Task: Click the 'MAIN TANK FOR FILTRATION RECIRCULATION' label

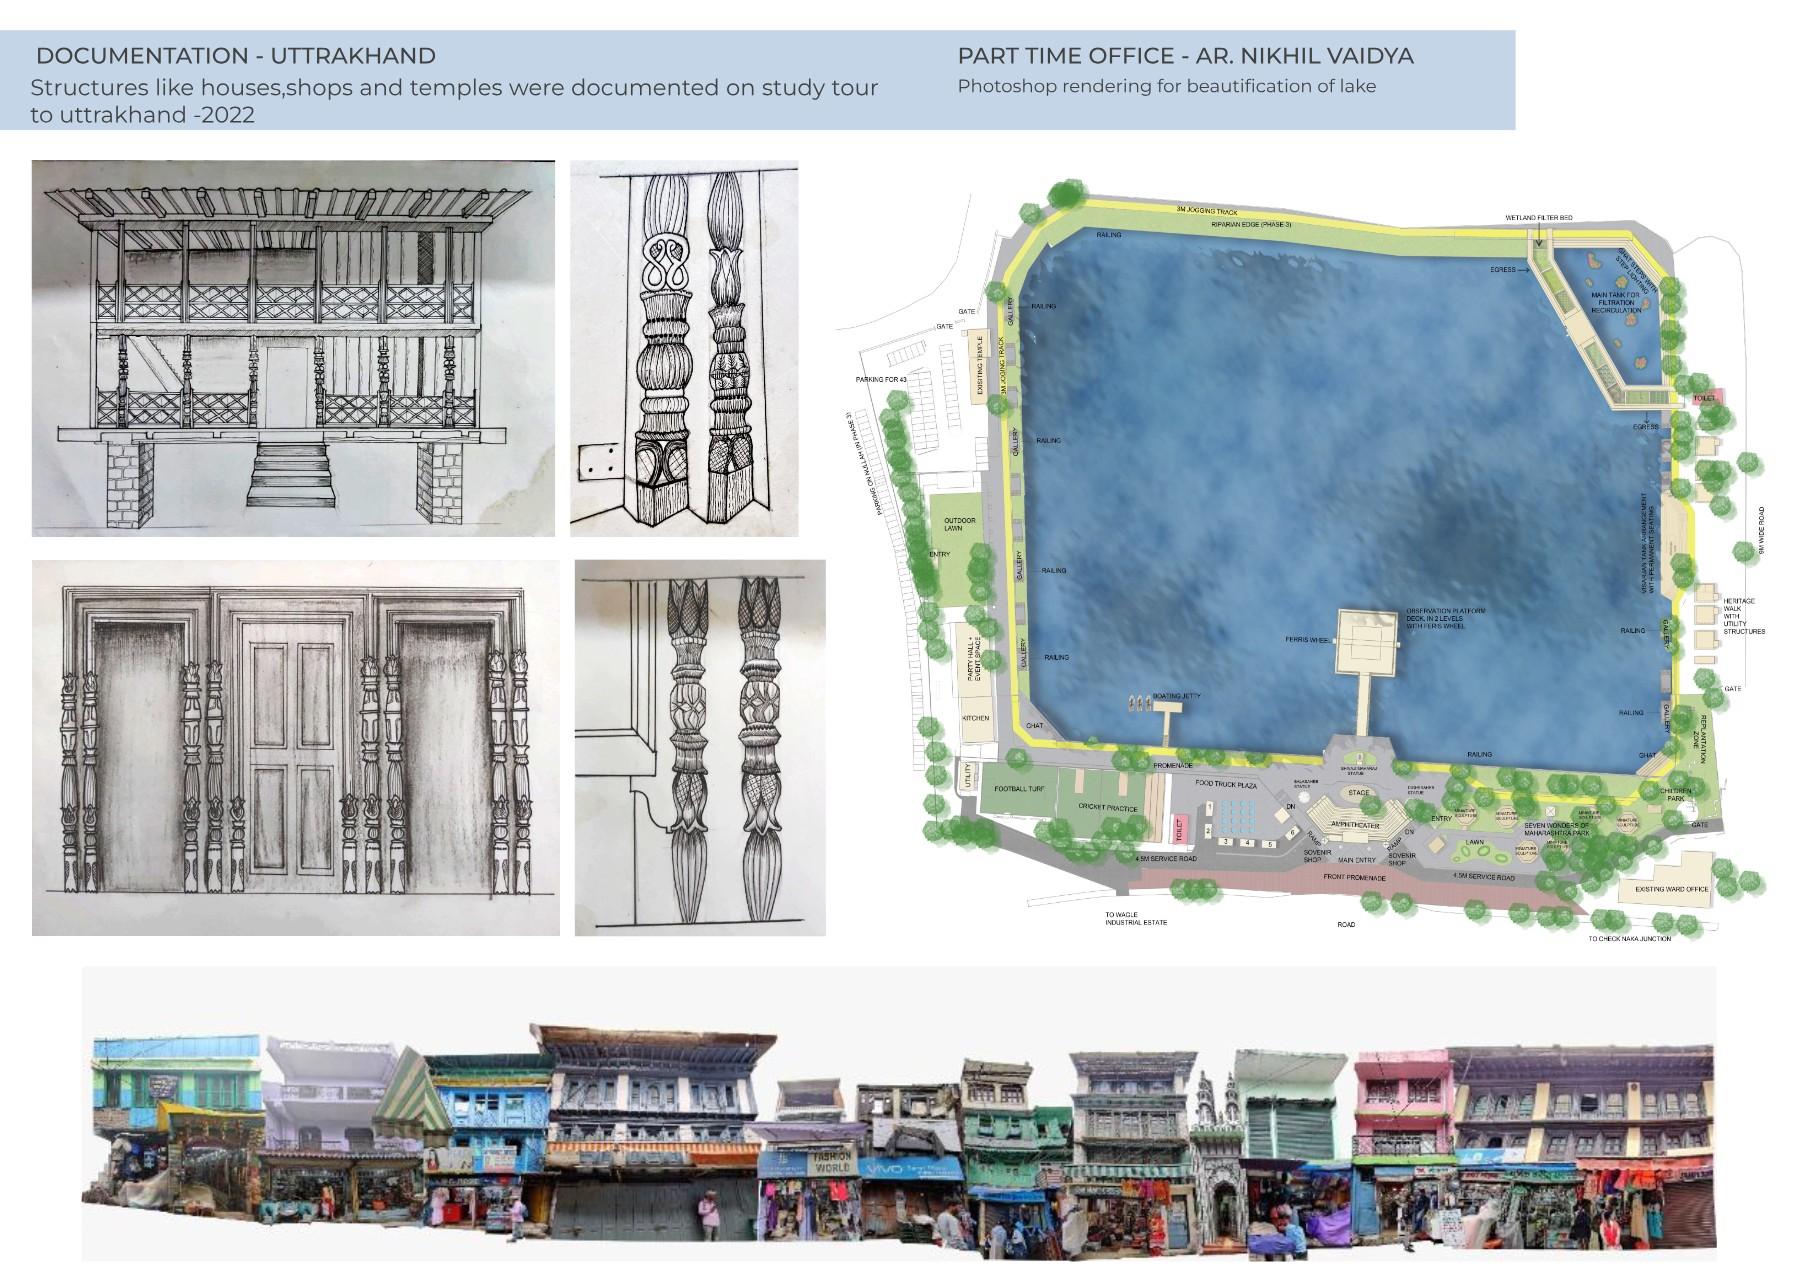Action: (1616, 302)
